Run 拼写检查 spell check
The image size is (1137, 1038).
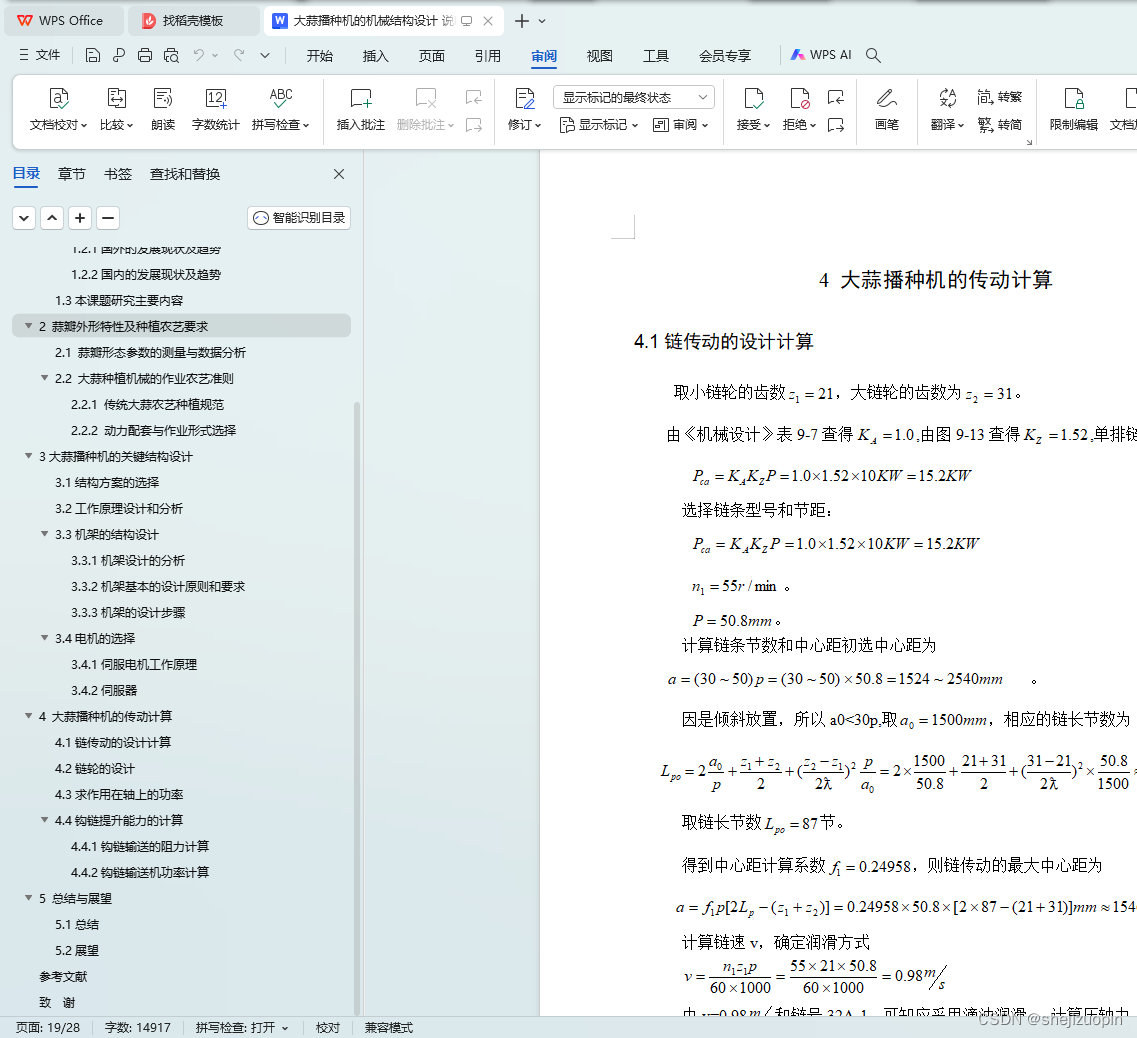tap(281, 110)
